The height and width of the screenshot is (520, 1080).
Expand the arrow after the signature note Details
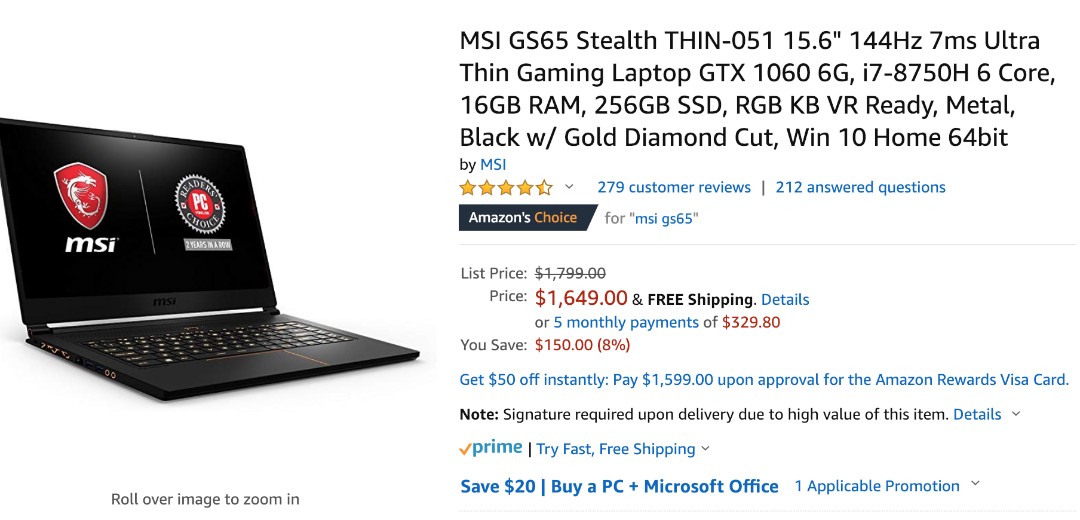(x=1017, y=414)
